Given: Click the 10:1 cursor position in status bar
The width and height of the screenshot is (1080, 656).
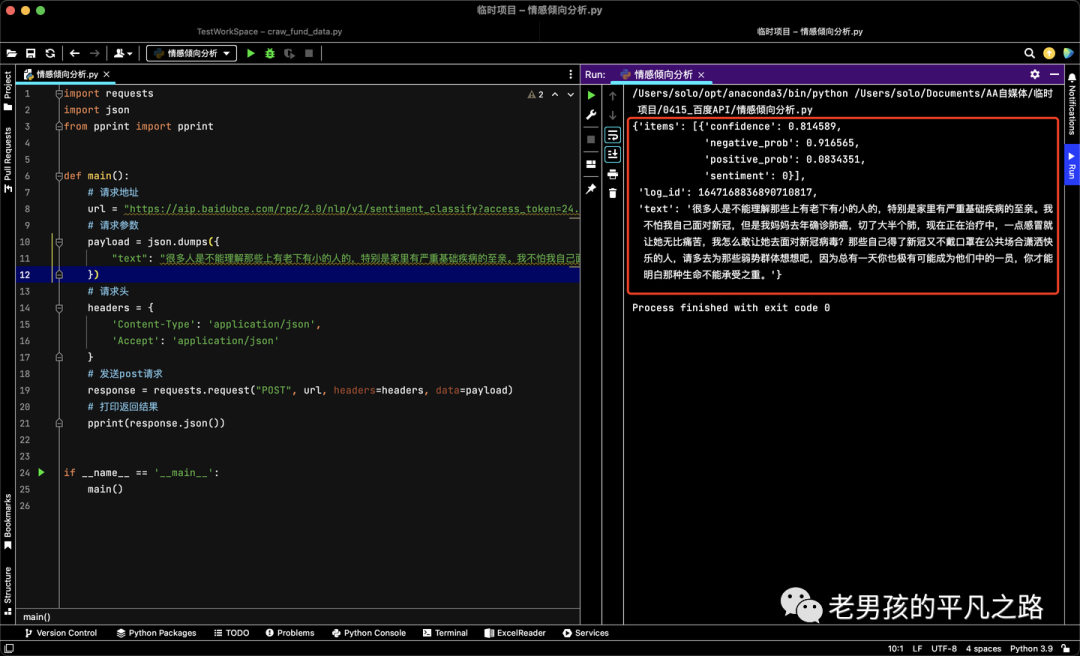Looking at the screenshot, I should pos(895,648).
